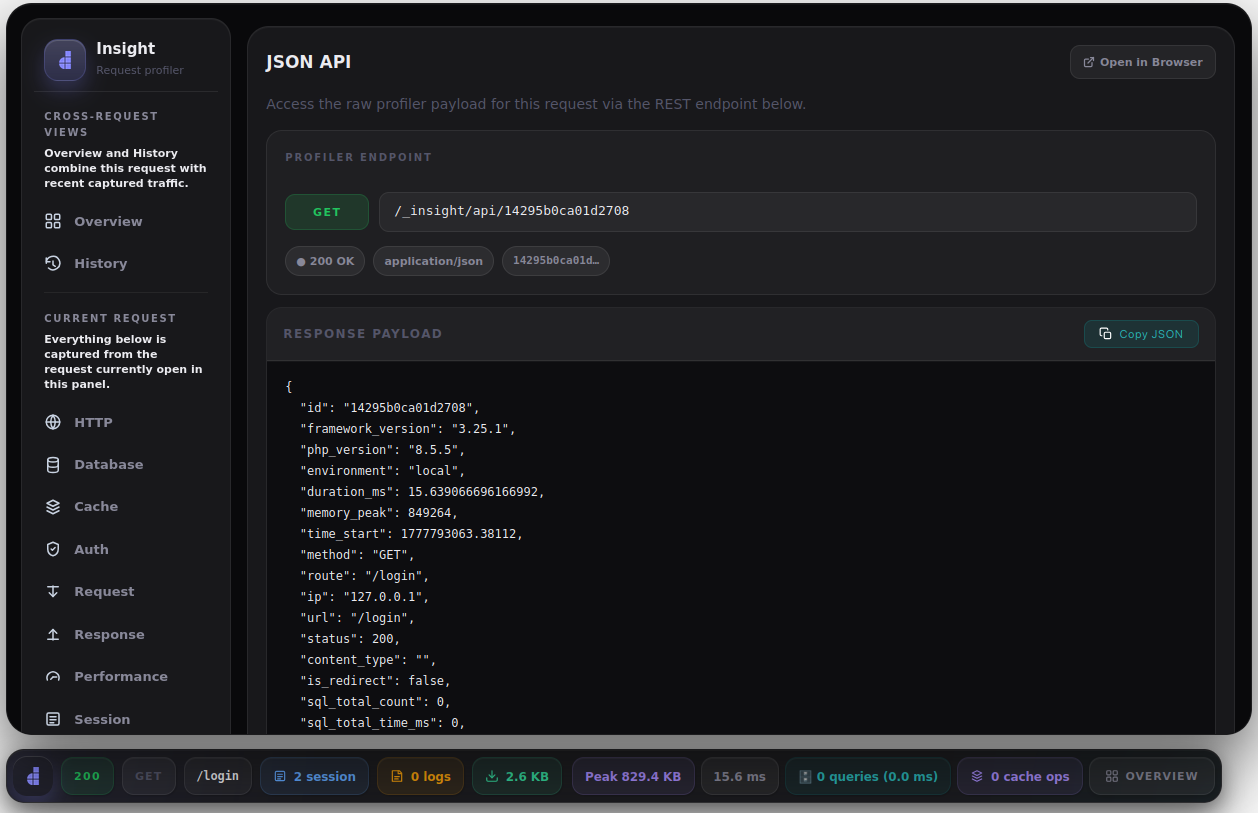Click the PROFILER ENDPOINT label
The image size is (1258, 813).
pos(358,157)
